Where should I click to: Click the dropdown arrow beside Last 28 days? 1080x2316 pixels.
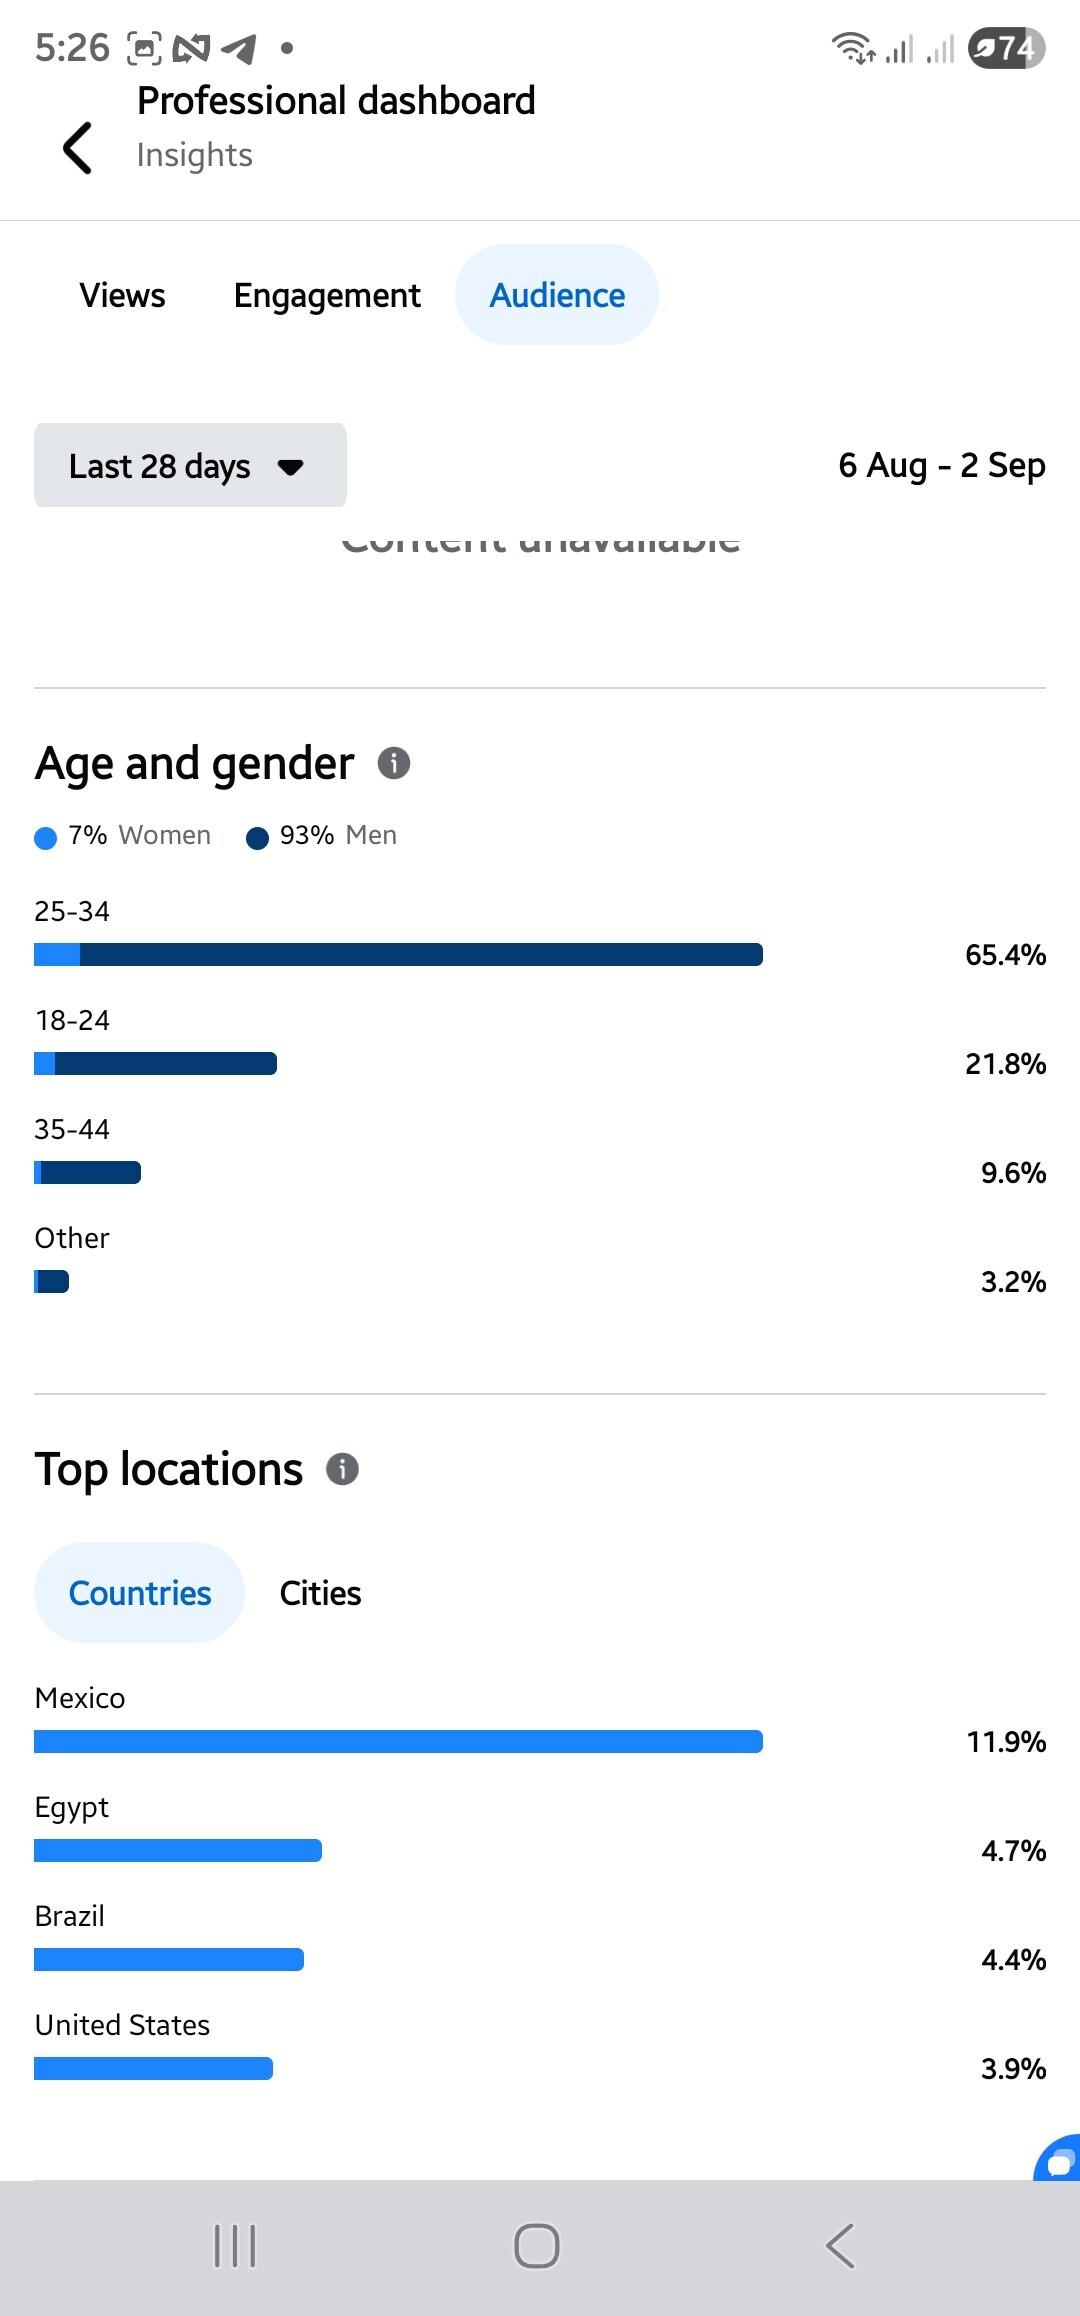291,467
